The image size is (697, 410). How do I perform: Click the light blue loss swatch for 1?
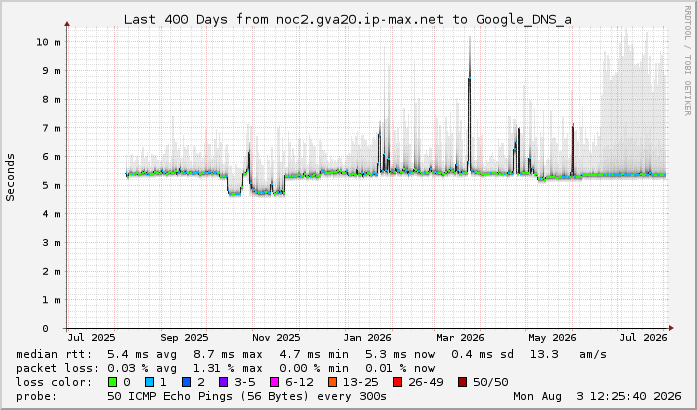tap(149, 382)
